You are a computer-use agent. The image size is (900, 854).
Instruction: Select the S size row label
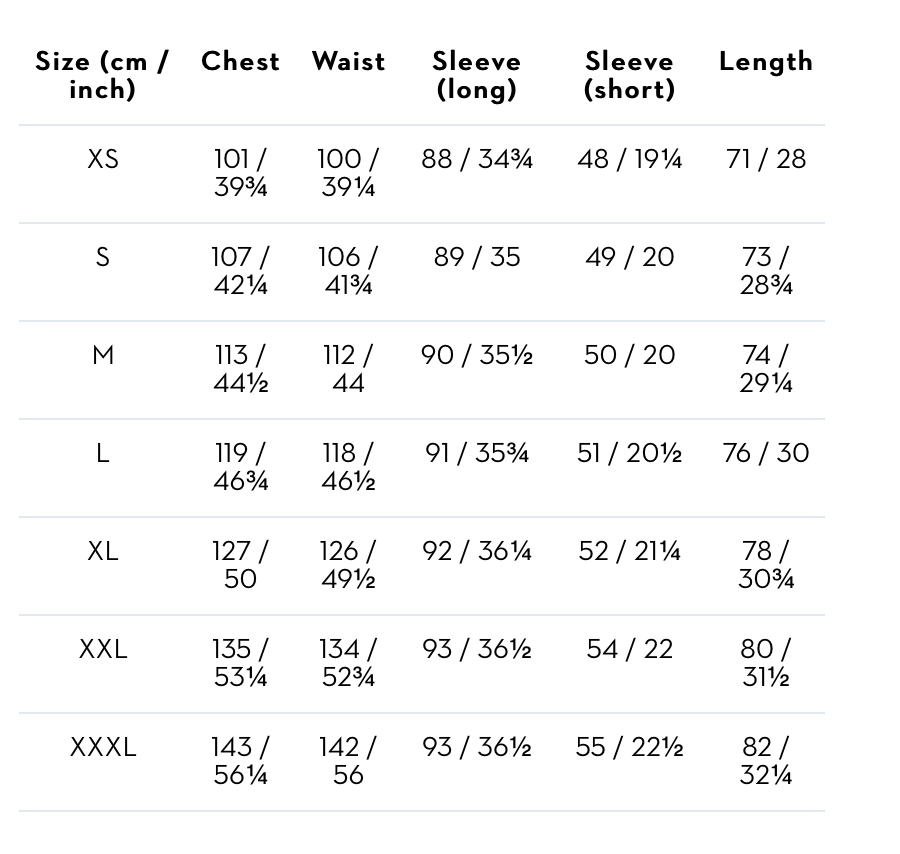point(103,257)
